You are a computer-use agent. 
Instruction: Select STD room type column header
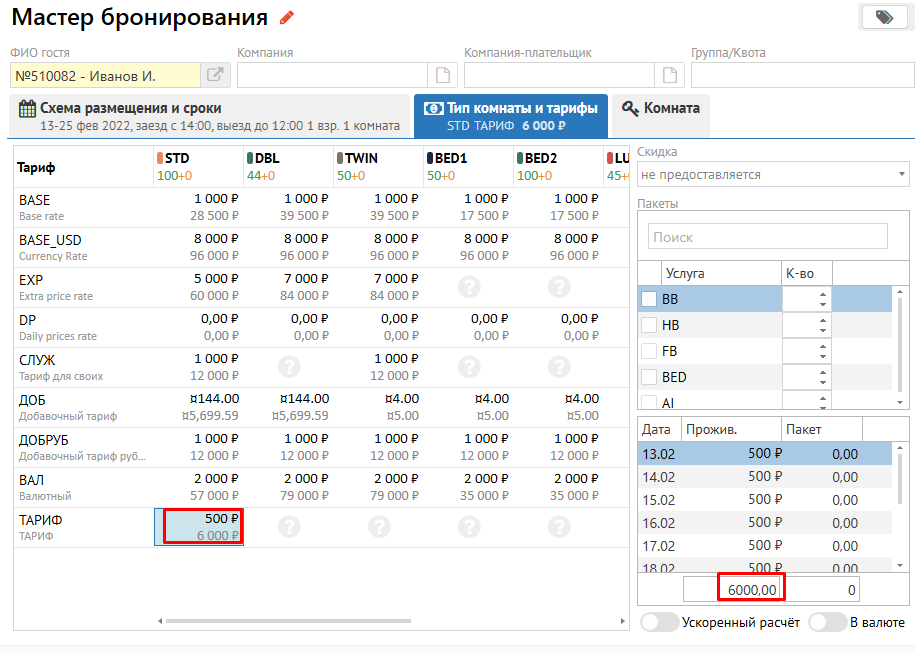198,167
